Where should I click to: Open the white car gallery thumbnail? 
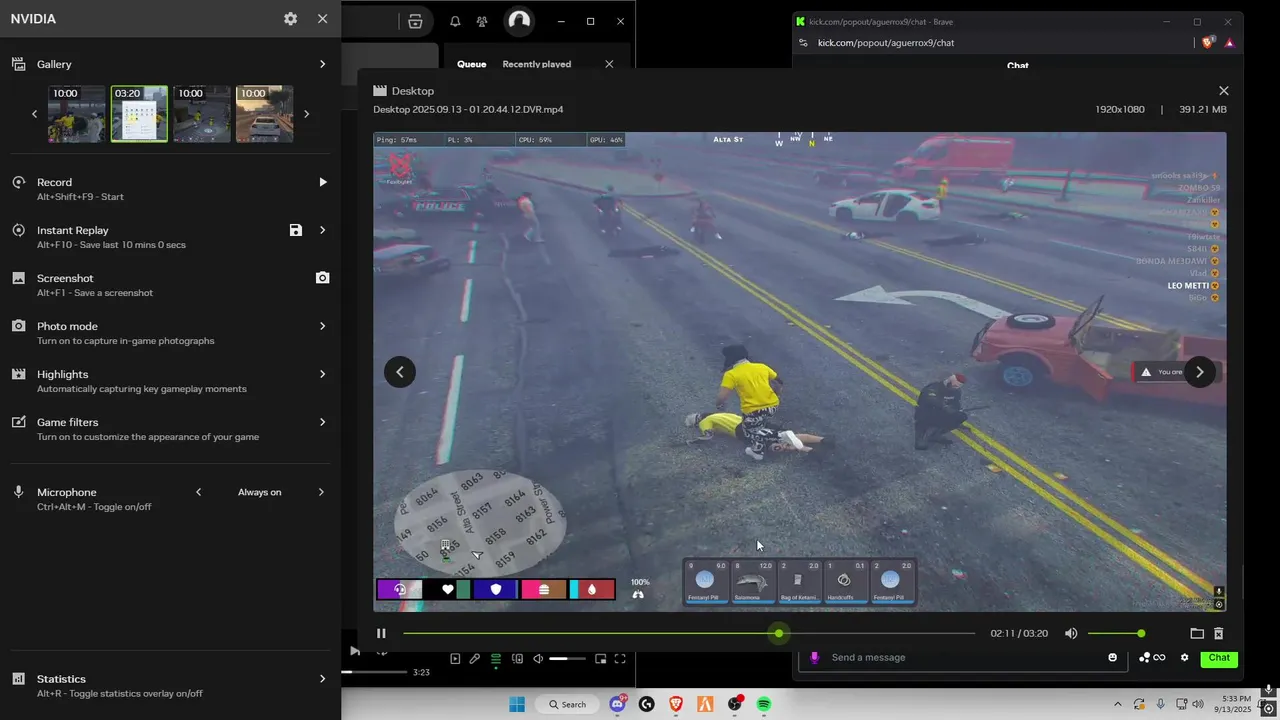click(x=264, y=114)
